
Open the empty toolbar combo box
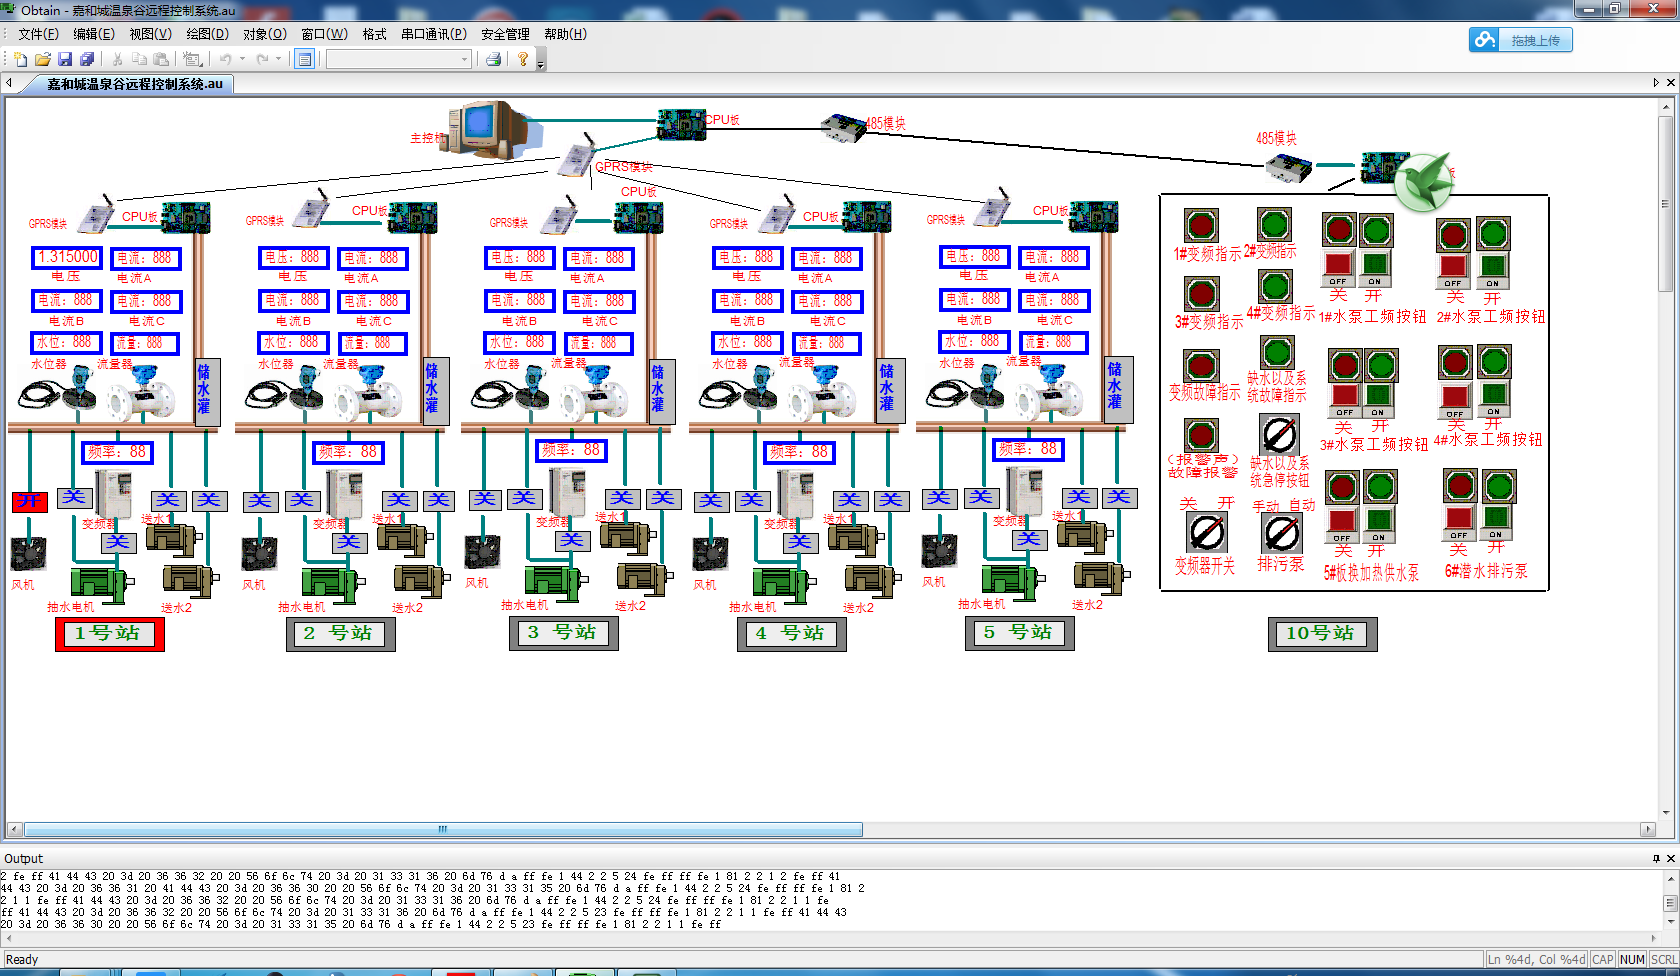(x=398, y=59)
